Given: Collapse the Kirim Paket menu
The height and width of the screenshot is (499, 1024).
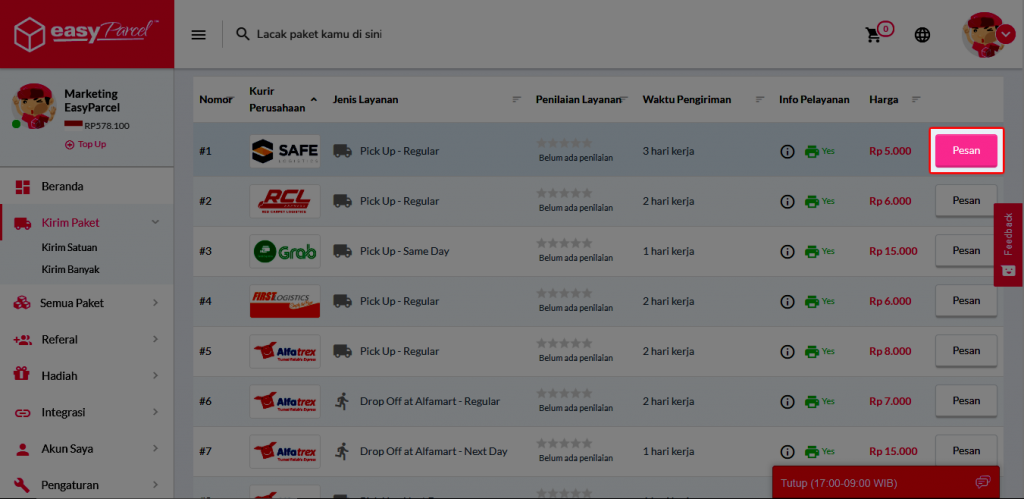Looking at the screenshot, I should pyautogui.click(x=155, y=223).
